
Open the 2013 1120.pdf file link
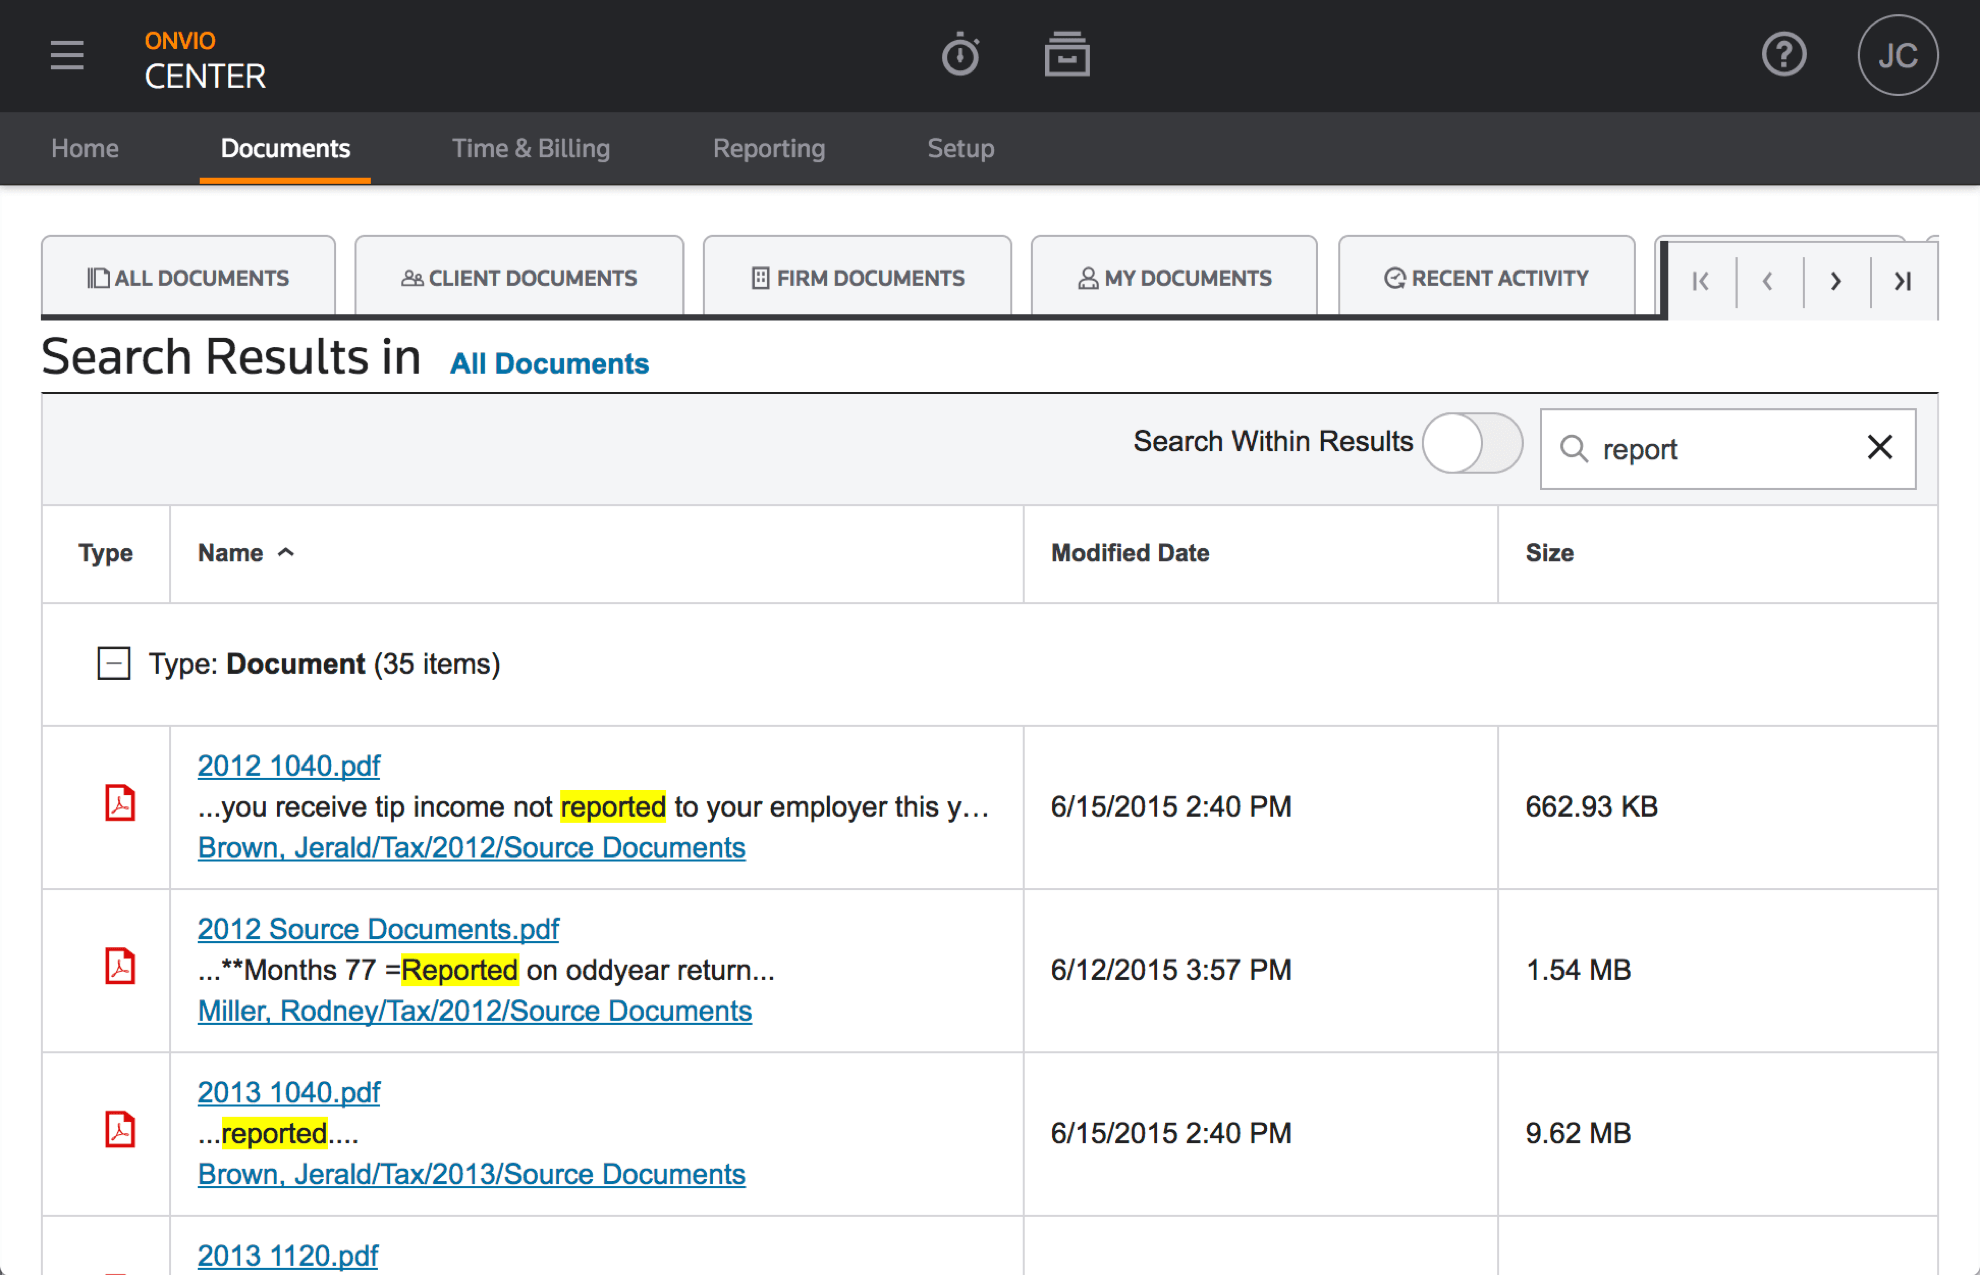coord(288,1255)
